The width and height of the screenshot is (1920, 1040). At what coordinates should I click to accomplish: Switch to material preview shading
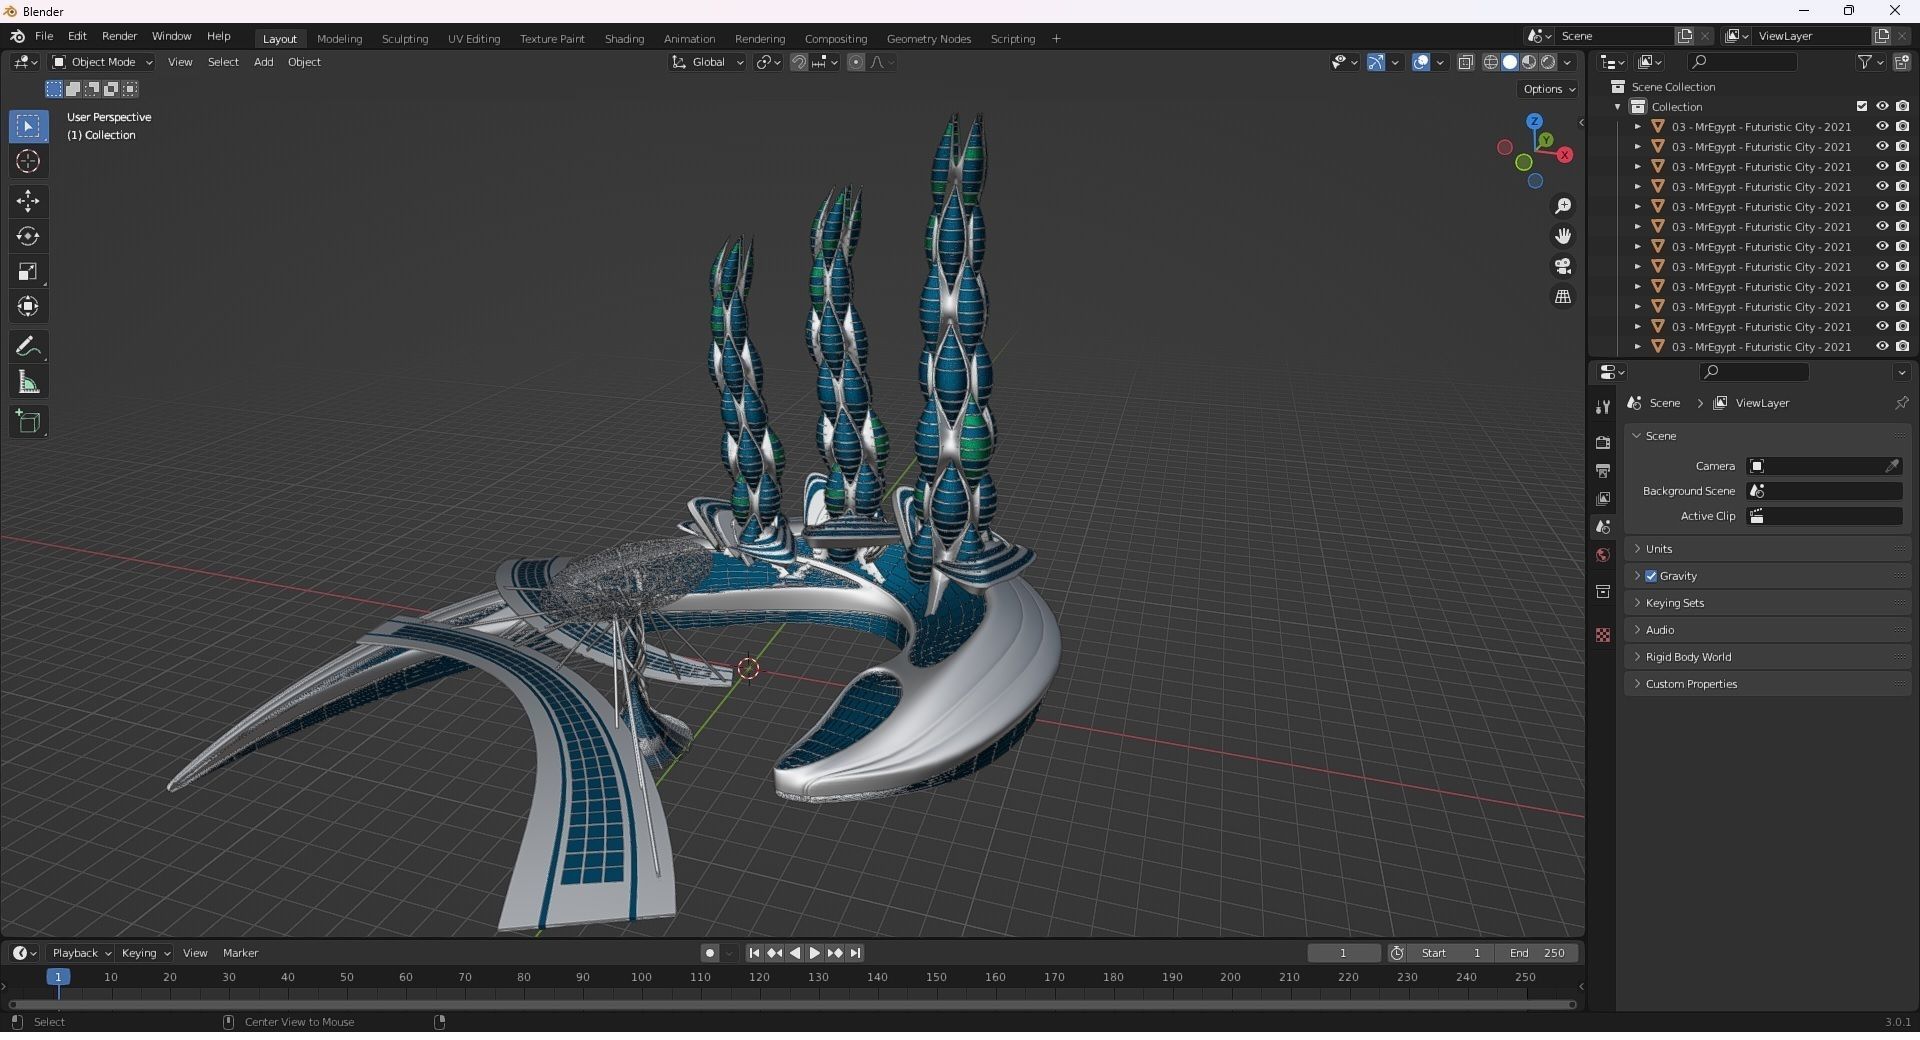tap(1529, 62)
